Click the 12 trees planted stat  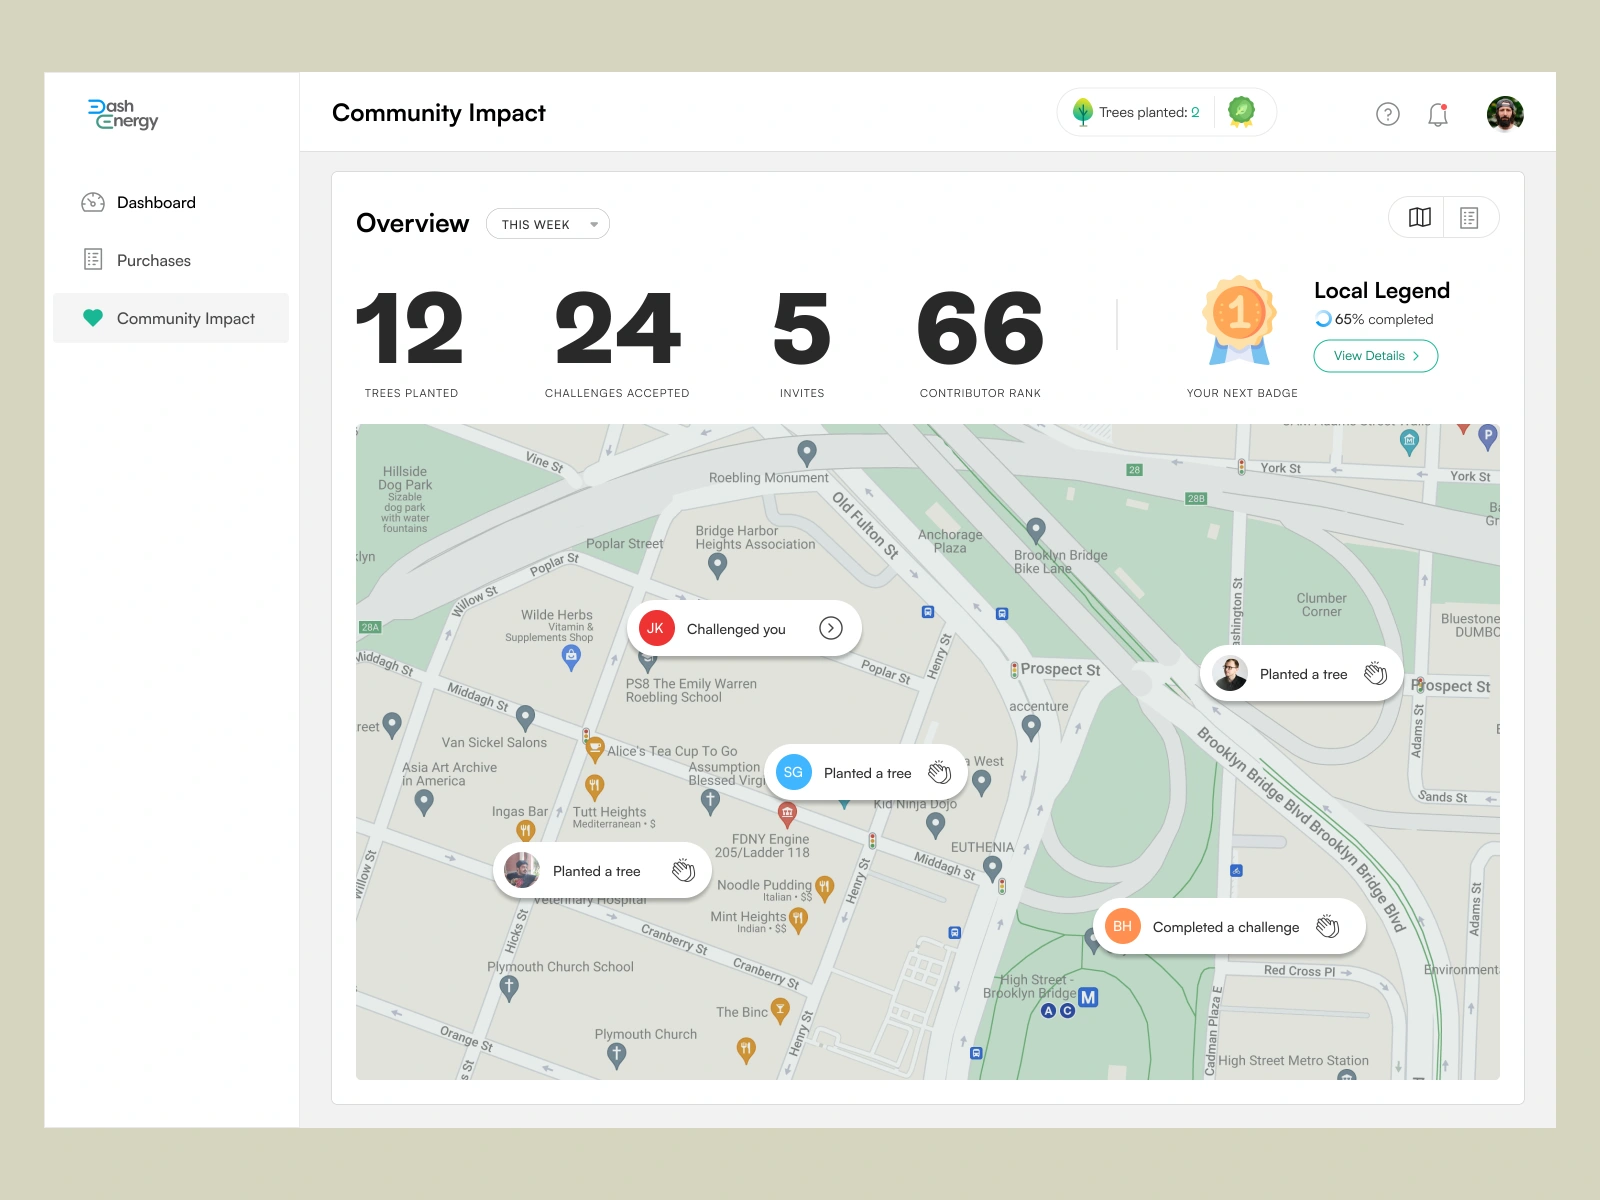point(410,343)
